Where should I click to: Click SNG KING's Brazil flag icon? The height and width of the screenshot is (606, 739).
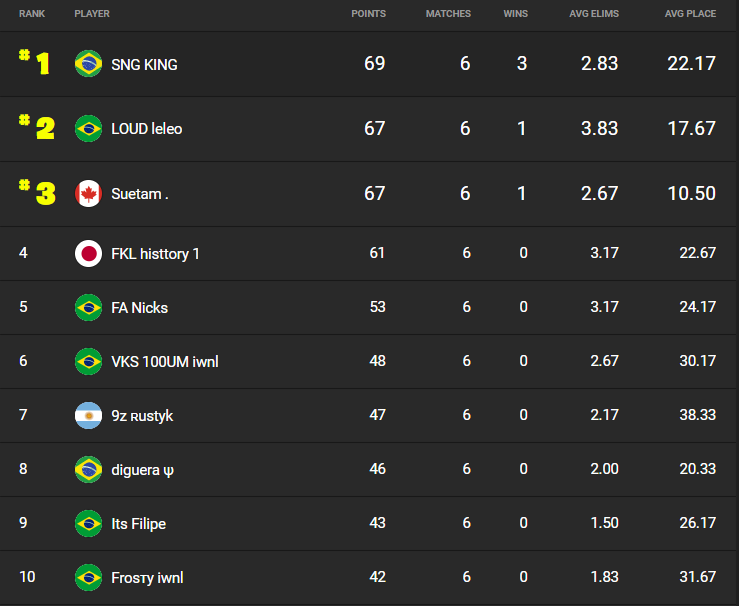pyautogui.click(x=89, y=64)
